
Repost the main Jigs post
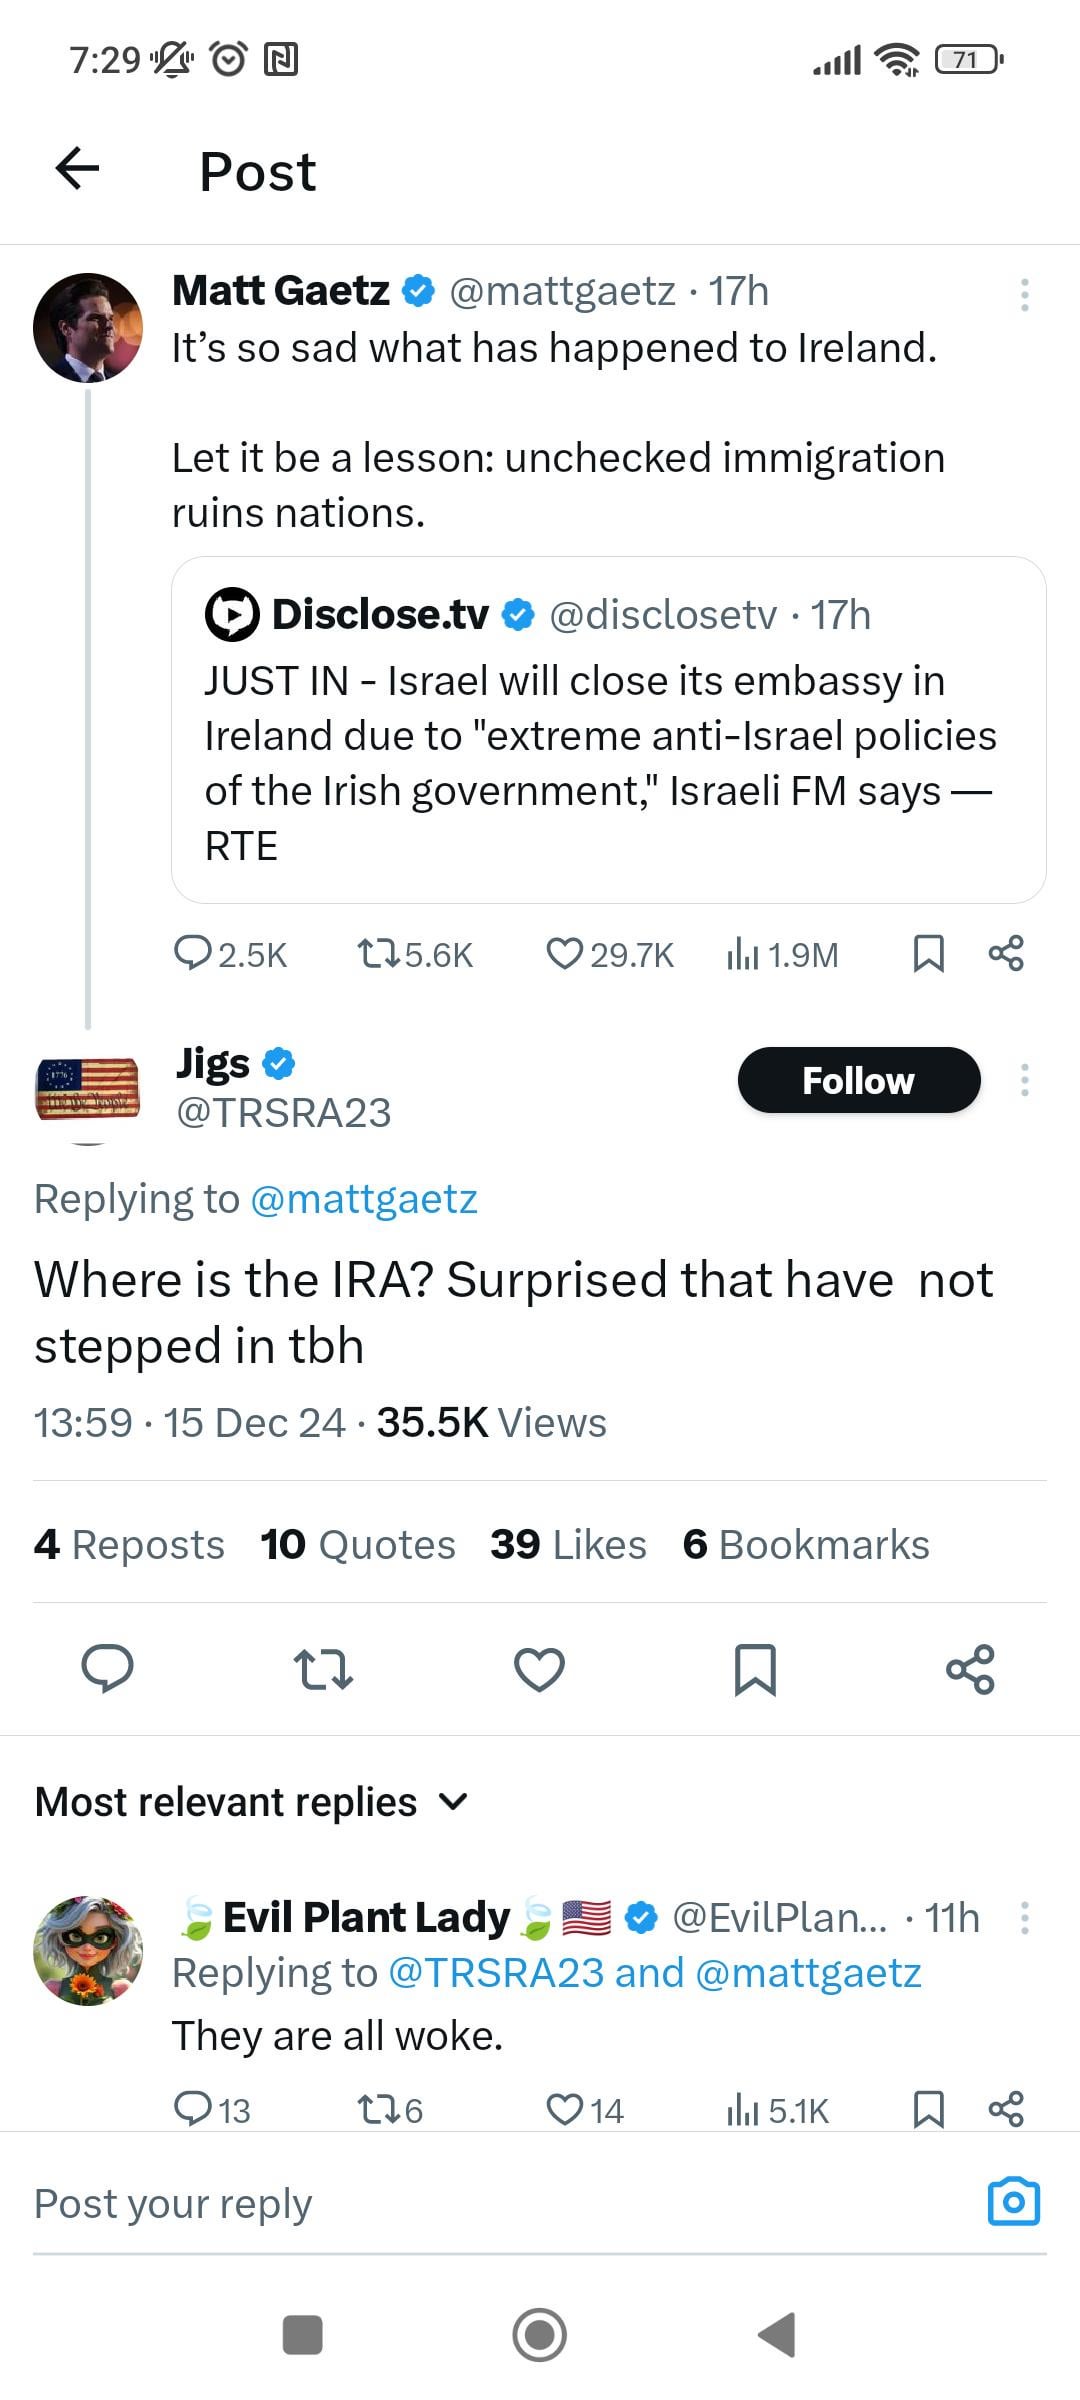[323, 1669]
